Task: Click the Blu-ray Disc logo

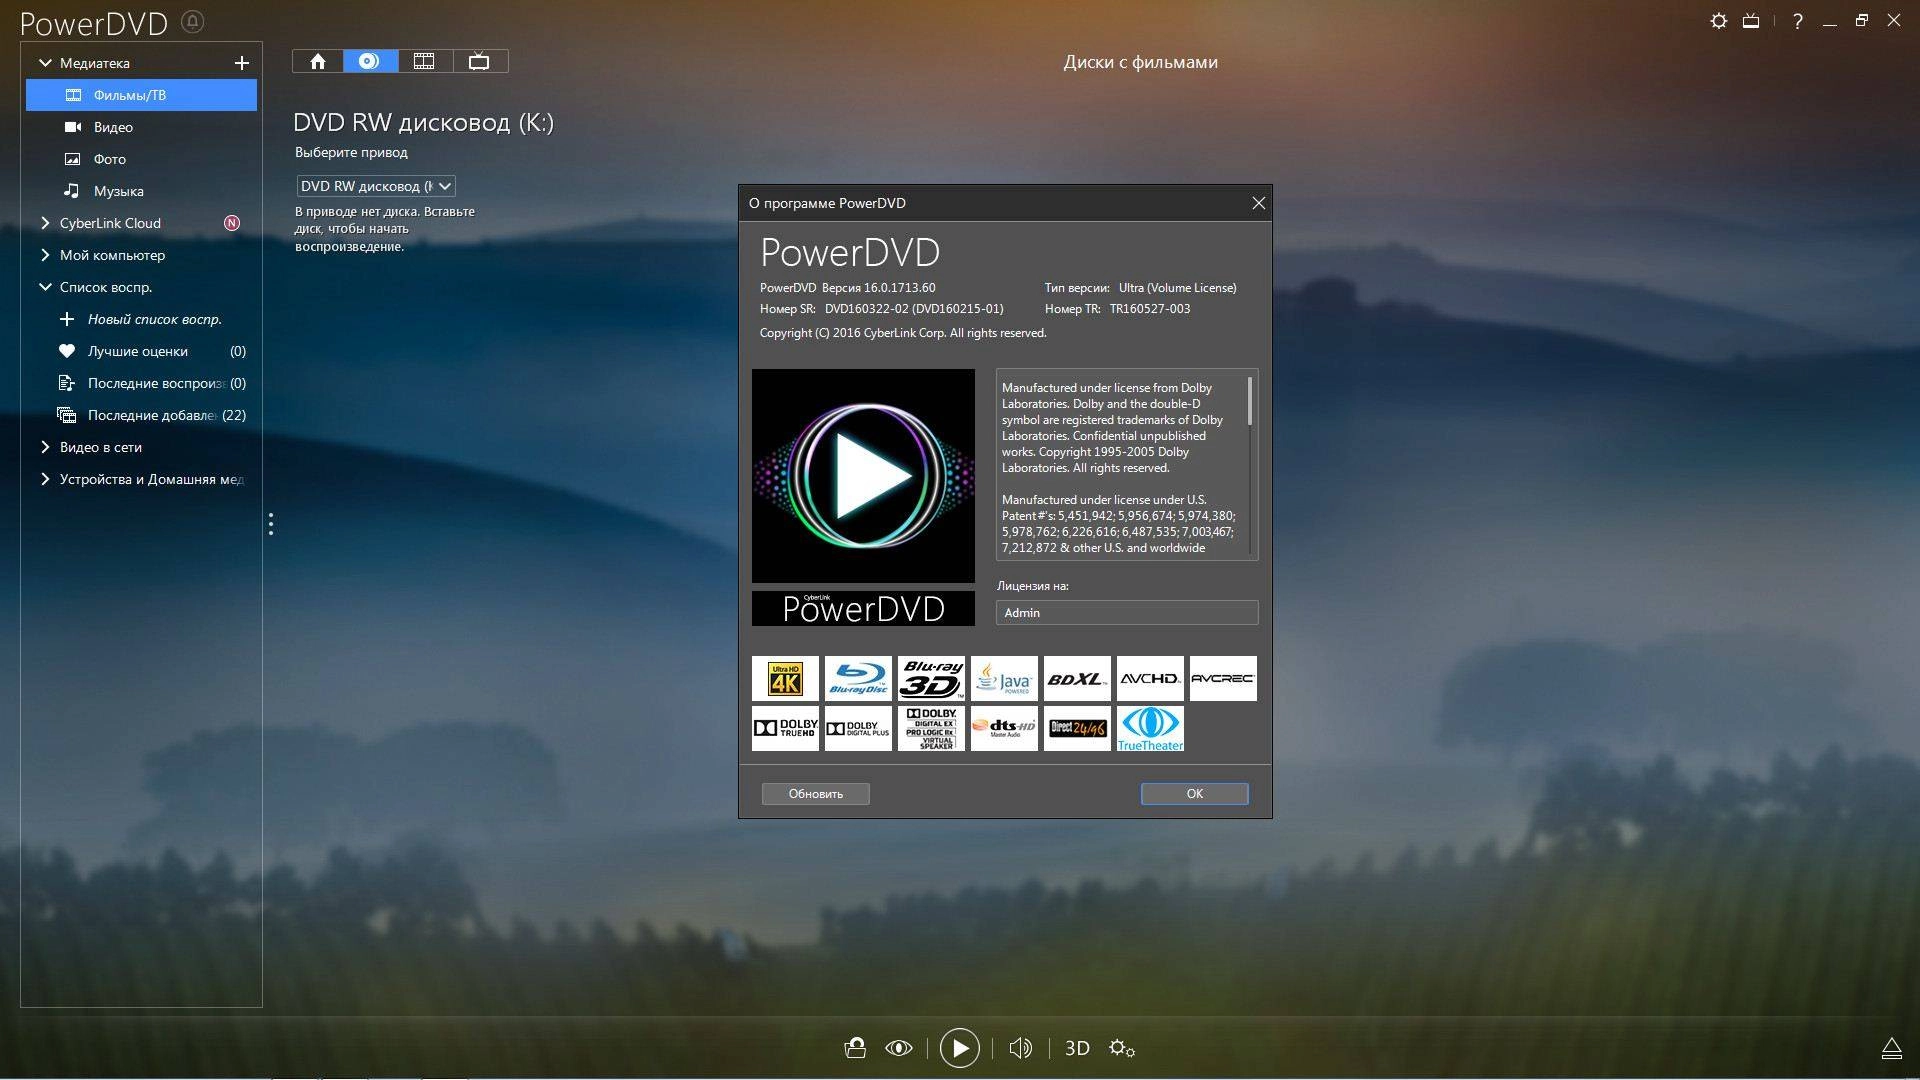Action: (x=858, y=679)
